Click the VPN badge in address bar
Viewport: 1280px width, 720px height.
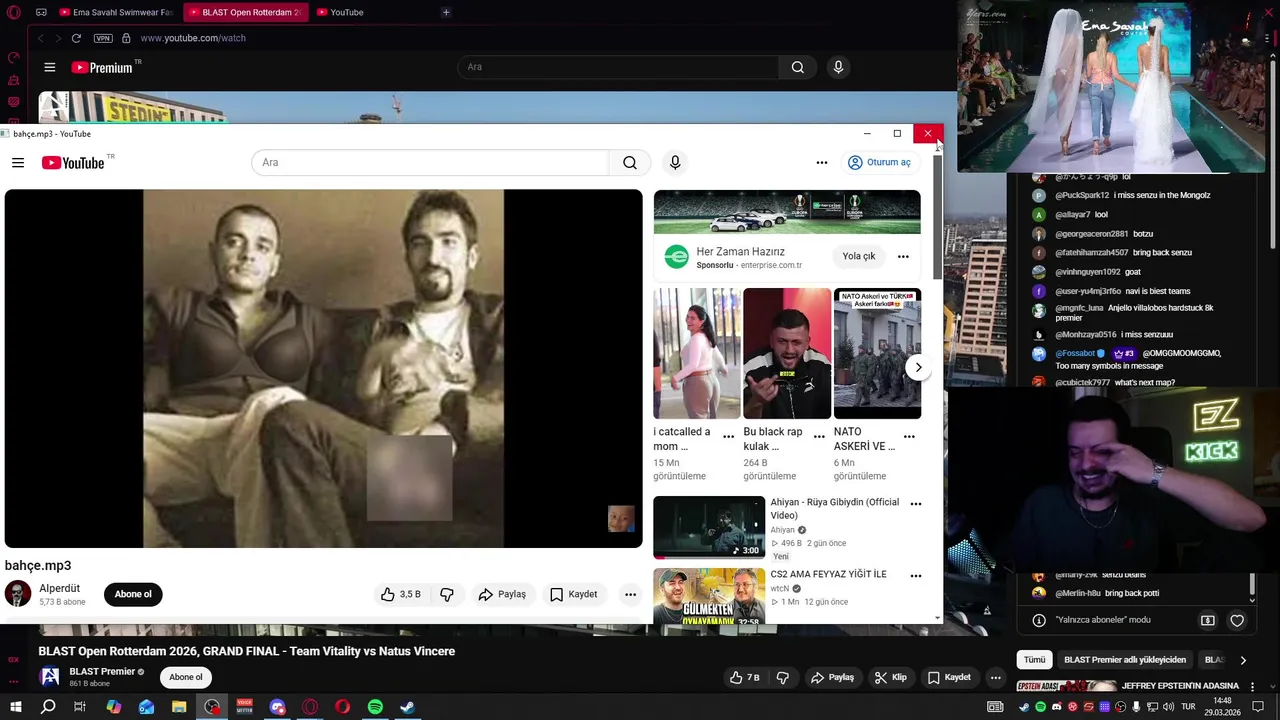tap(103, 38)
